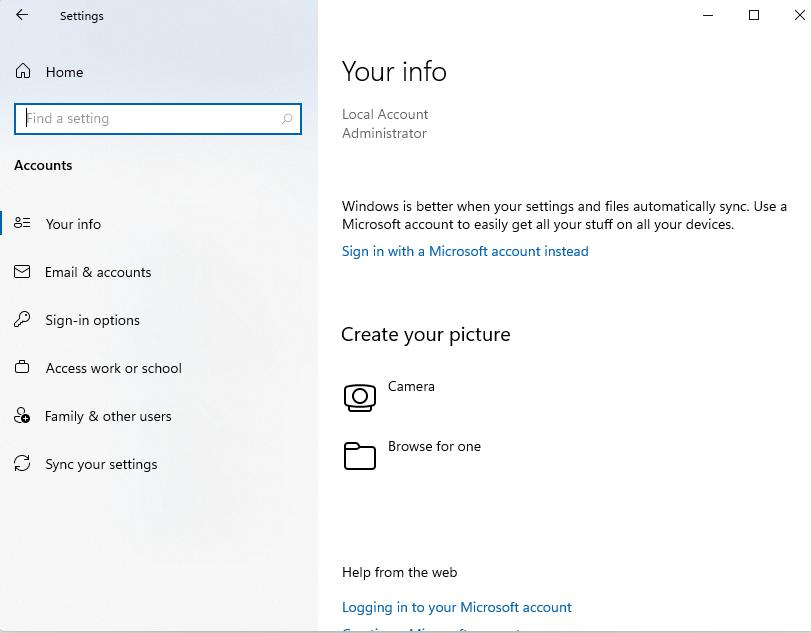Click the Camera icon under Create your picture
Image resolution: width=811 pixels, height=633 pixels.
point(360,397)
